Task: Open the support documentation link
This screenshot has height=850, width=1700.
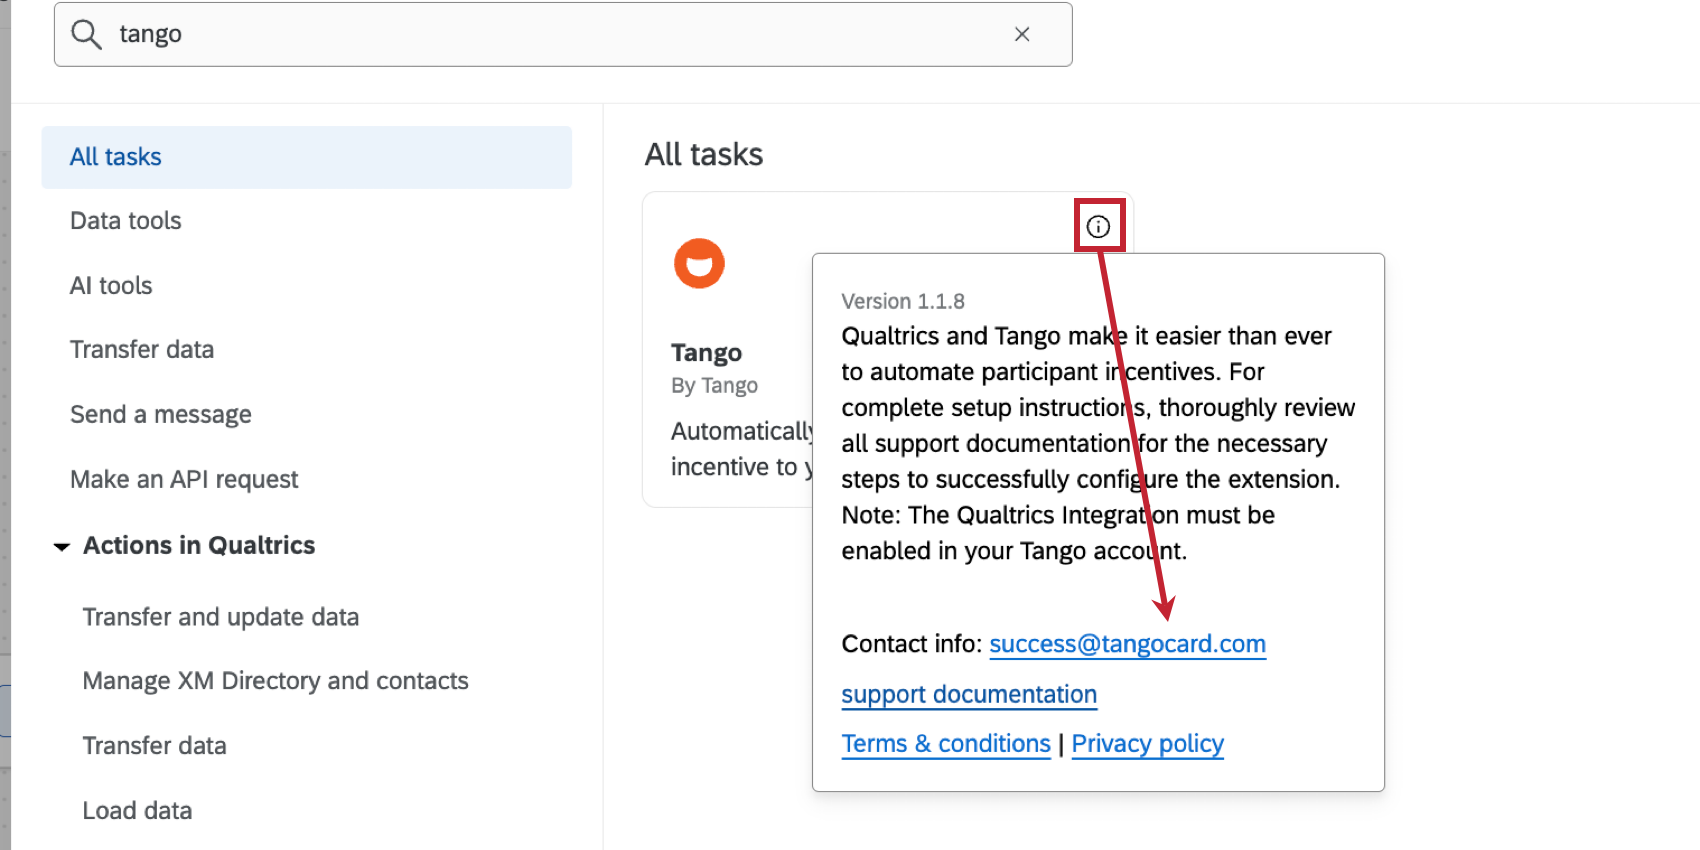Action: [x=969, y=695]
